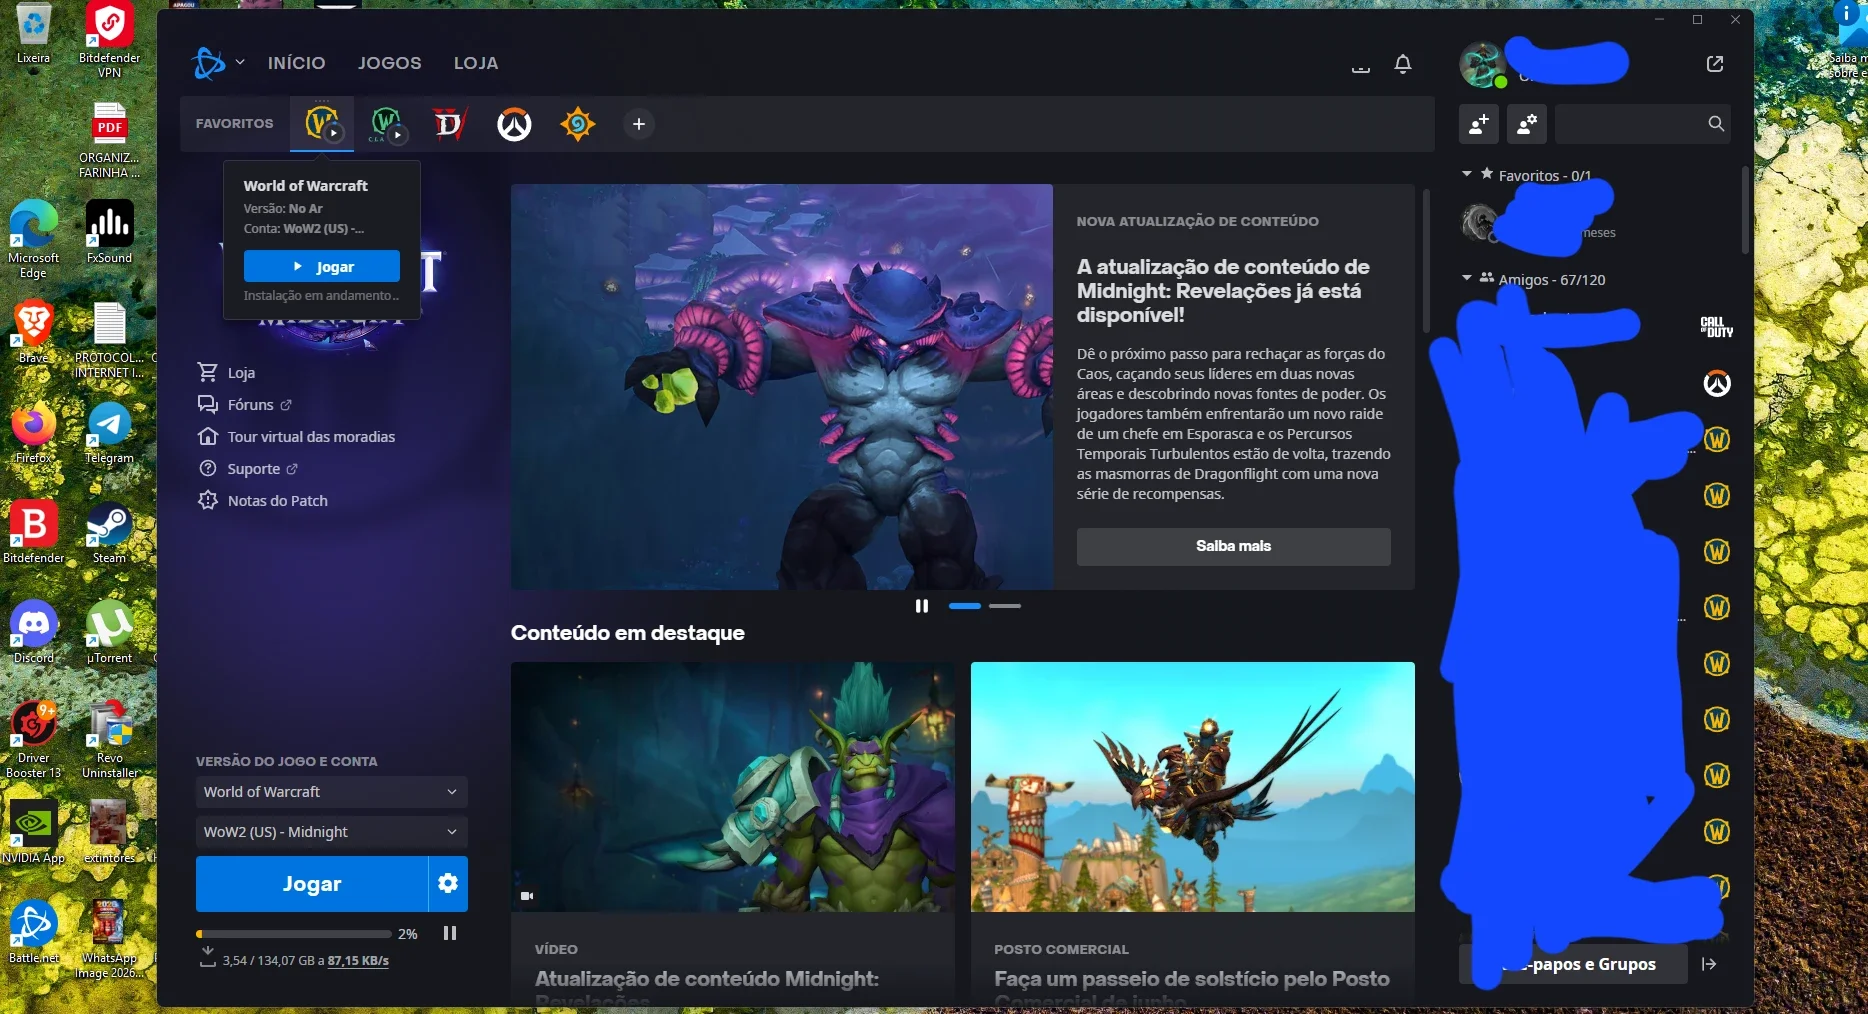Screen dimensions: 1868x1014
Task: Open the Posto Comercial thumbnail
Action: [x=1193, y=786]
